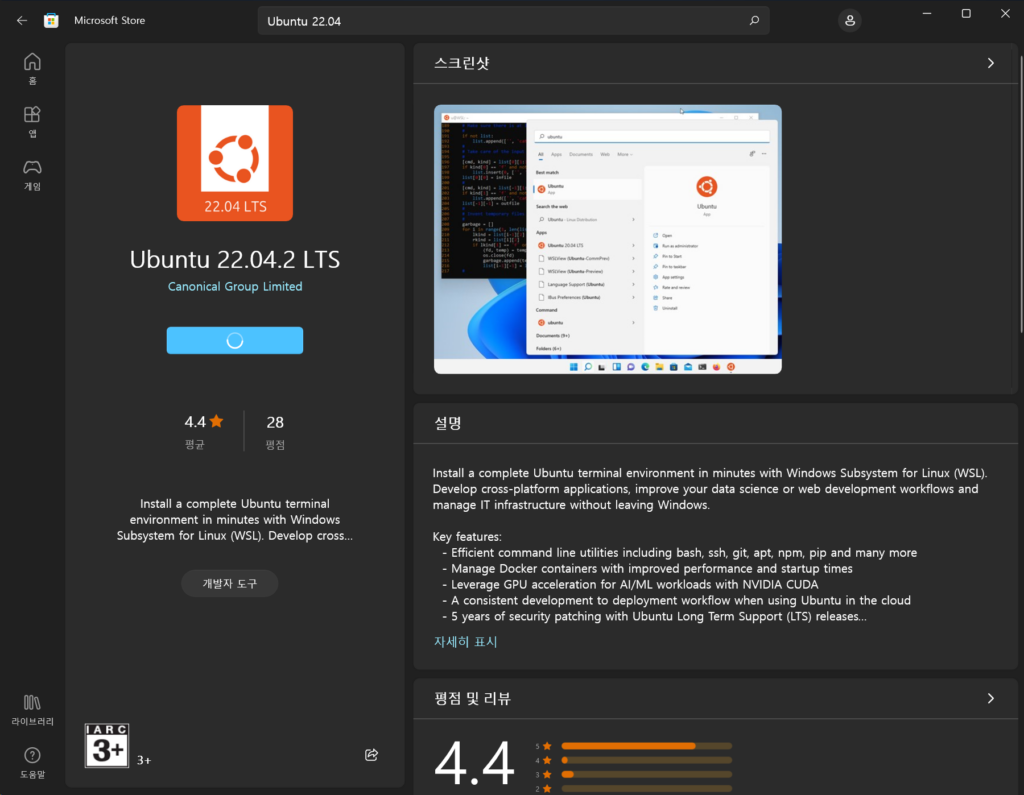Open the Library in sidebar
Viewport: 1024px width, 795px height.
pos(32,710)
